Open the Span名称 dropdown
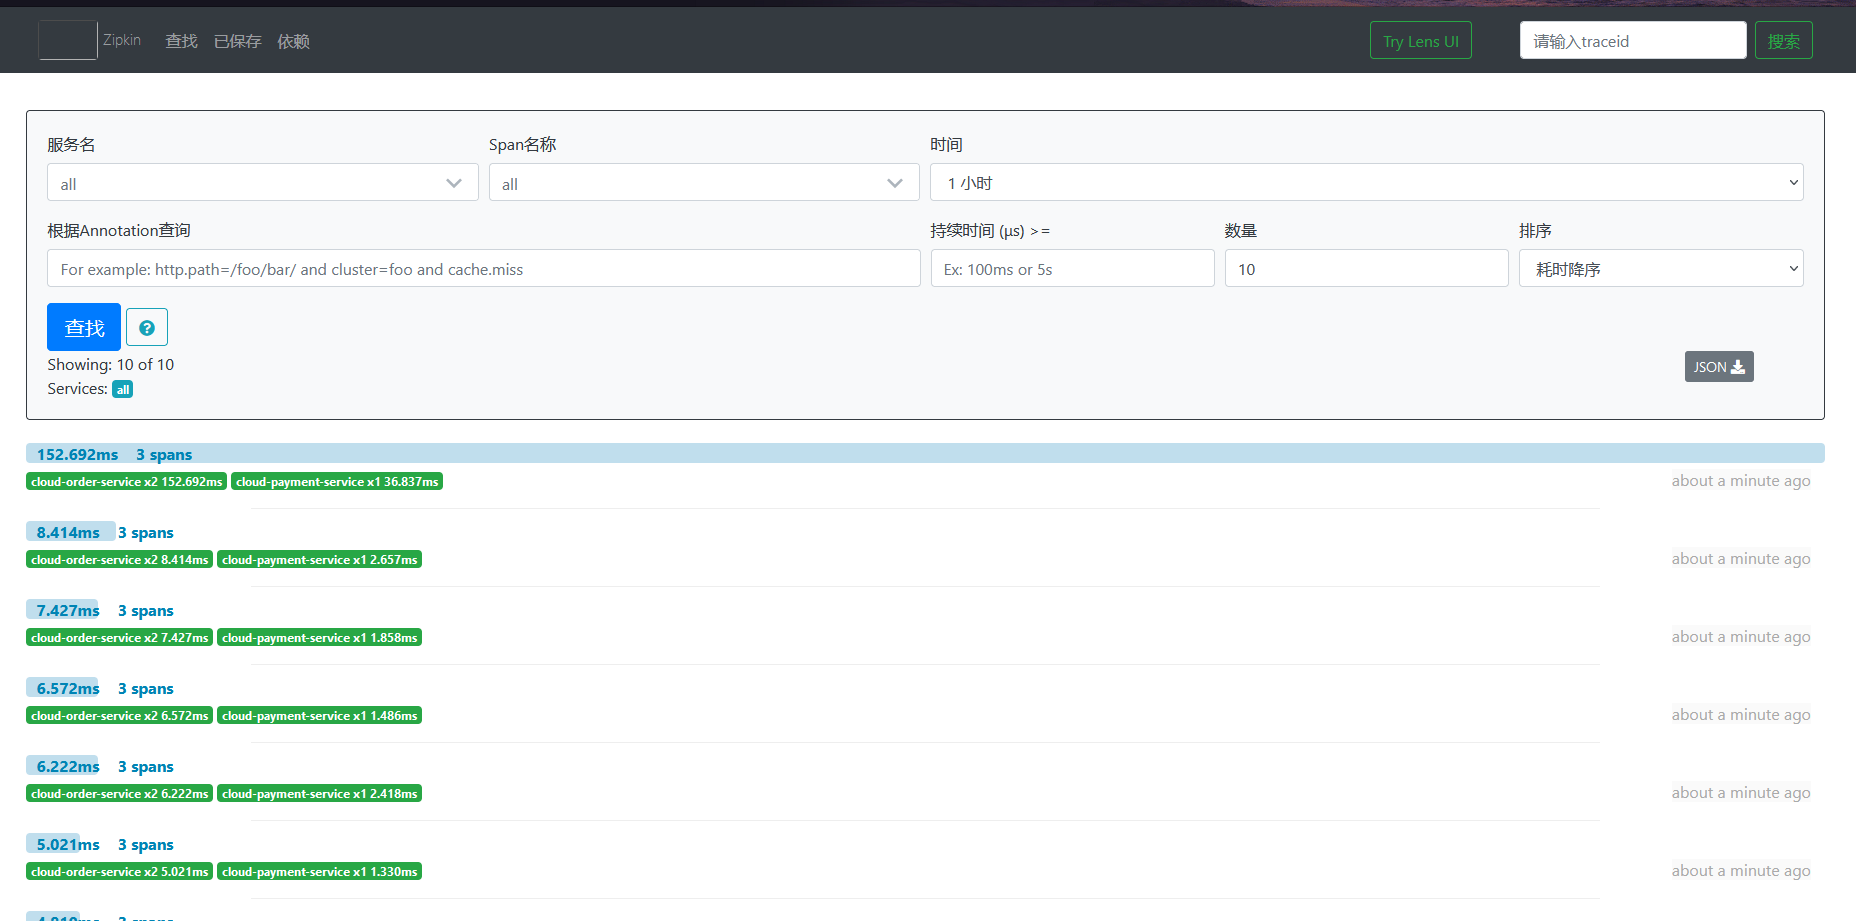The height and width of the screenshot is (921, 1856). pos(703,183)
